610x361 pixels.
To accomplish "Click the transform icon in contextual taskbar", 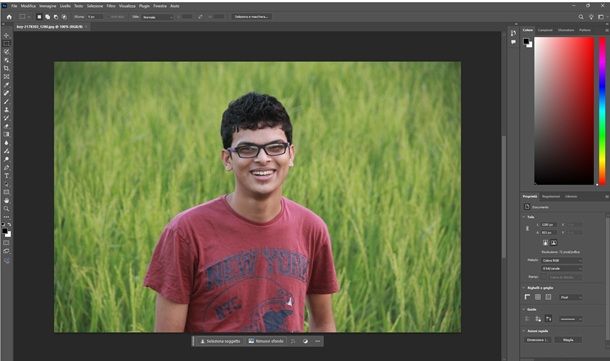I will click(293, 341).
